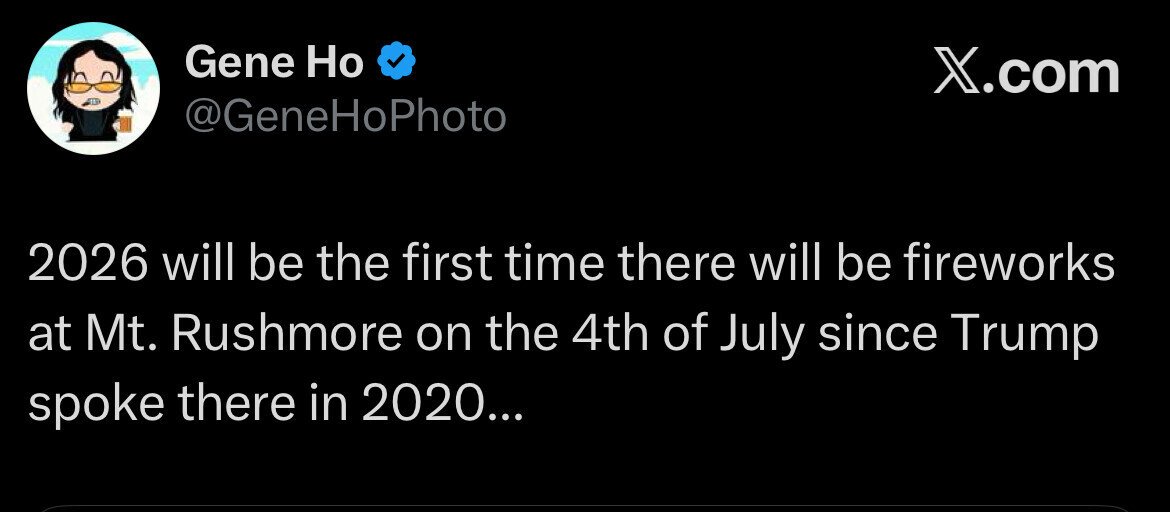The image size is (1170, 512).
Task: Click "2020…" at the end of the post
Action: tap(442, 403)
